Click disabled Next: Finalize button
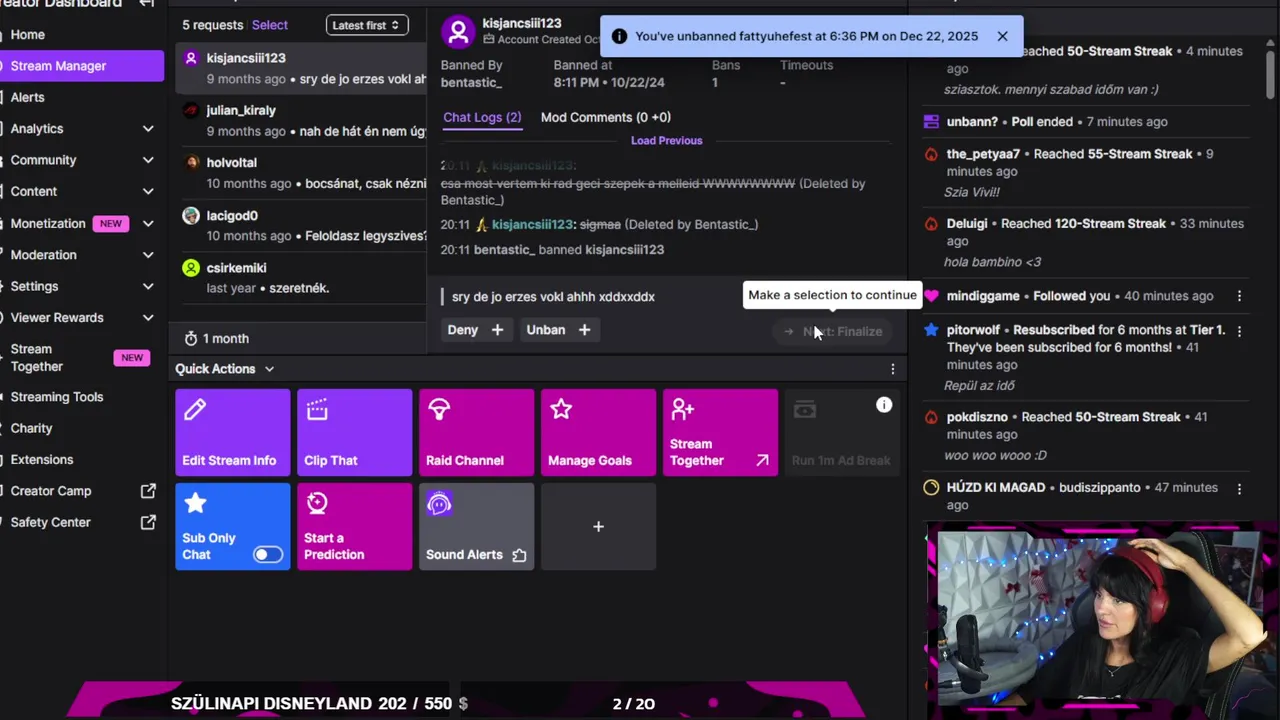Screen dimensions: 1280x720 [x=833, y=331]
